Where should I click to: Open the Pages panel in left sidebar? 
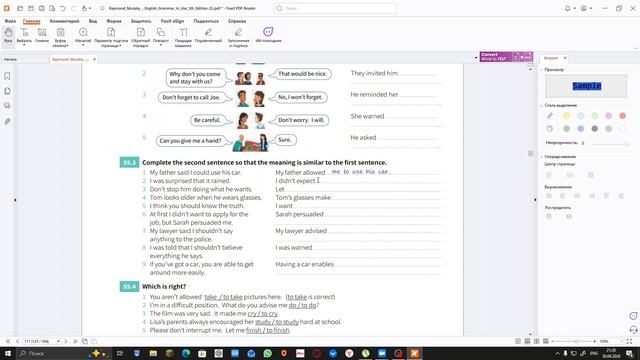tap(7, 91)
